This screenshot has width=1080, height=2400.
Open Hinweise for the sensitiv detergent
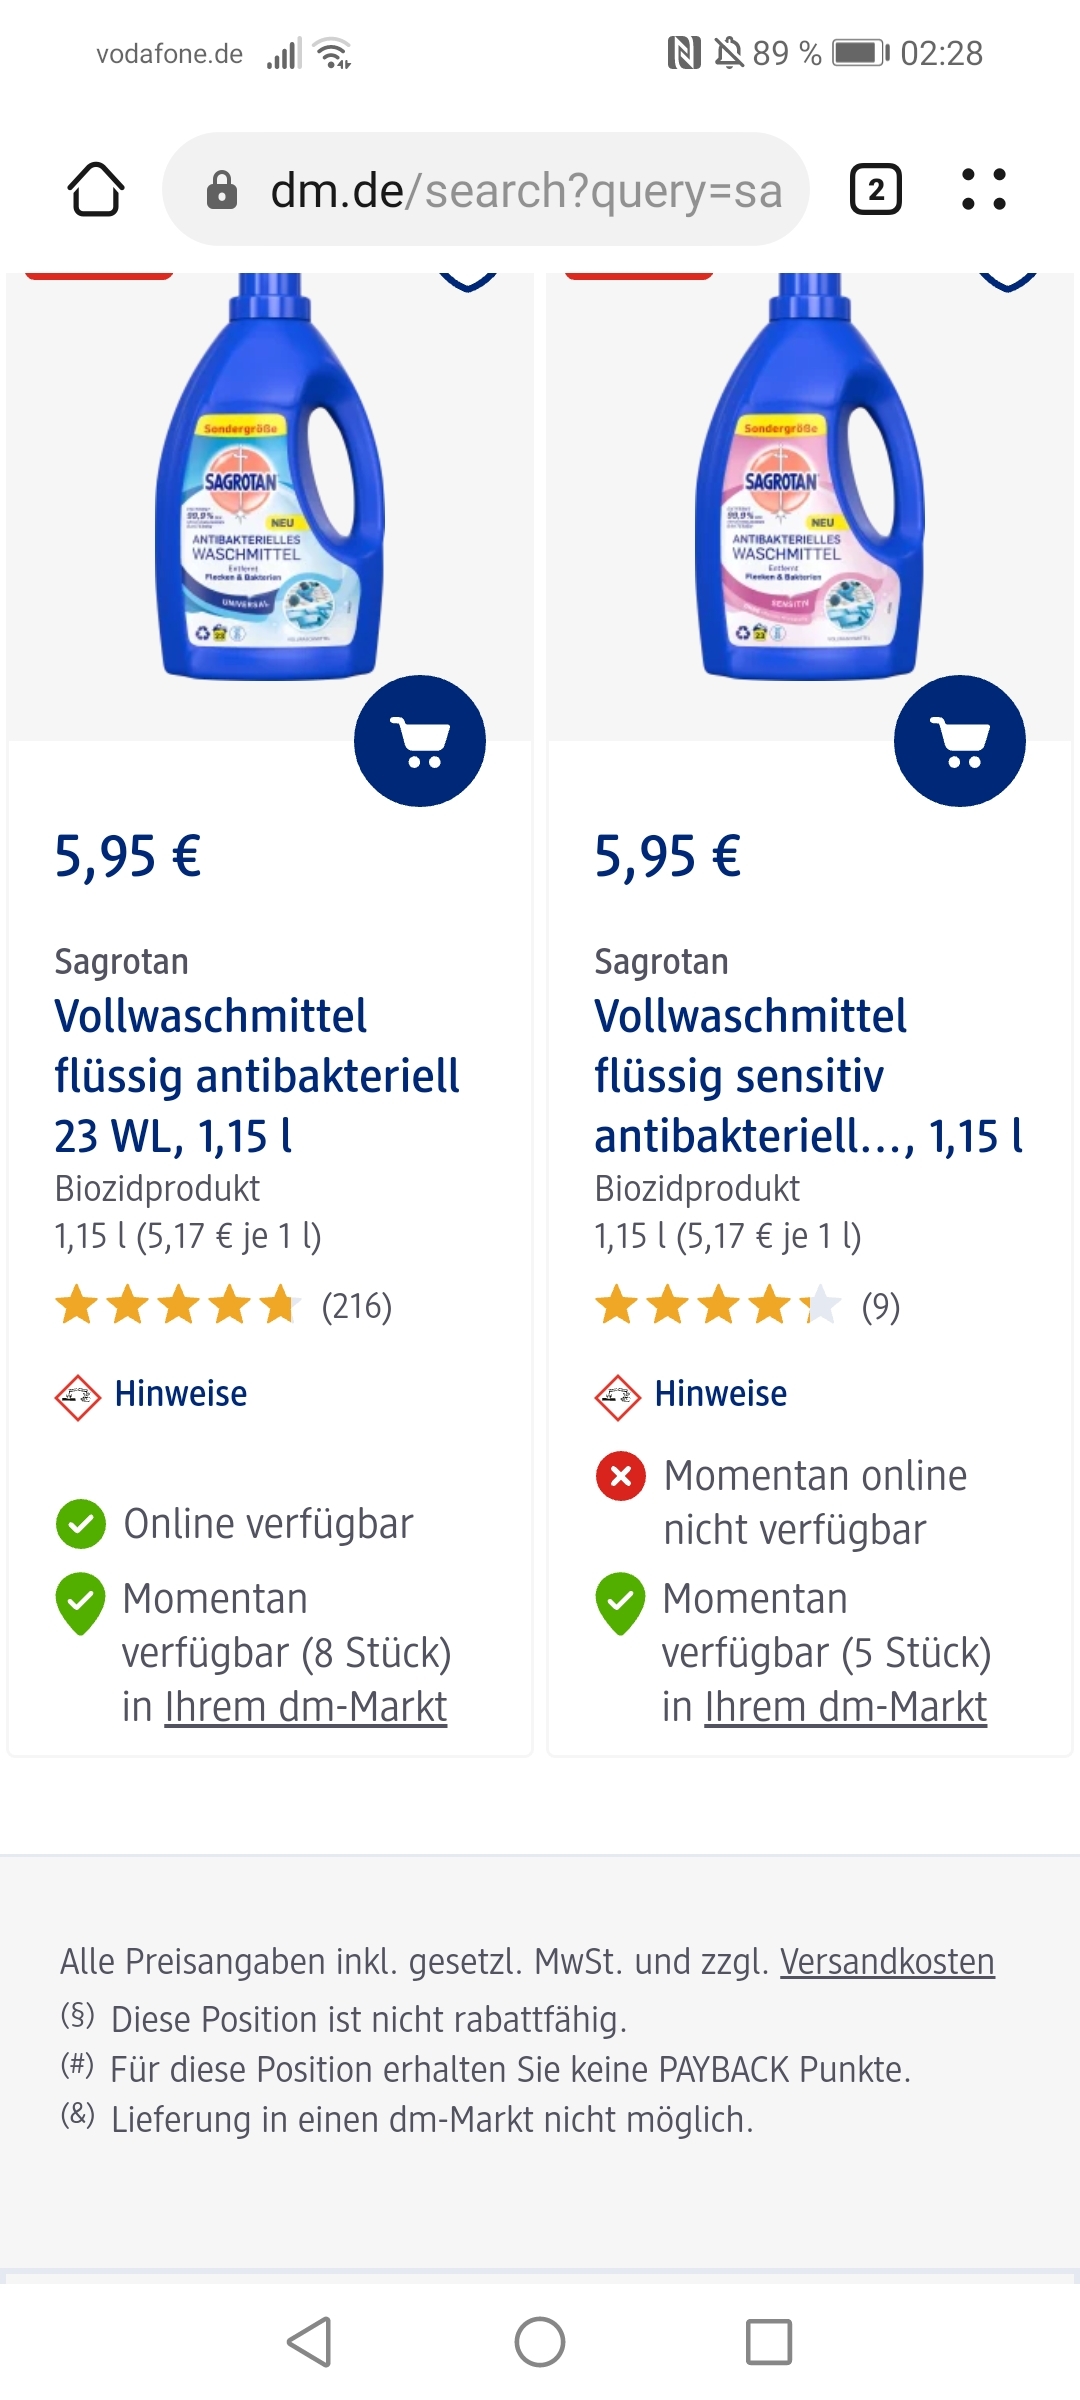[720, 1394]
